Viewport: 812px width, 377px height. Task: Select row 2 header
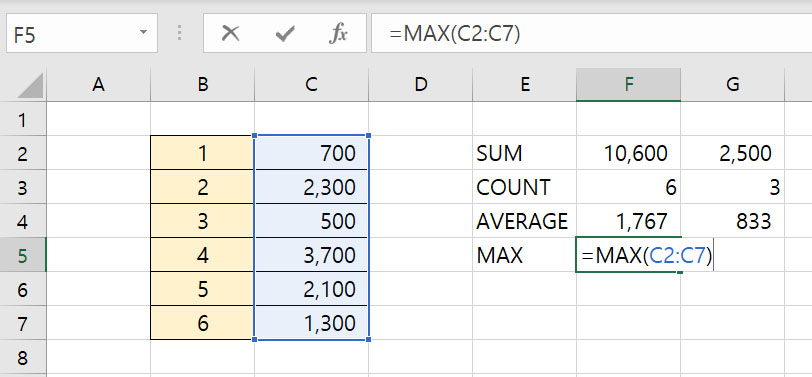[x=23, y=153]
